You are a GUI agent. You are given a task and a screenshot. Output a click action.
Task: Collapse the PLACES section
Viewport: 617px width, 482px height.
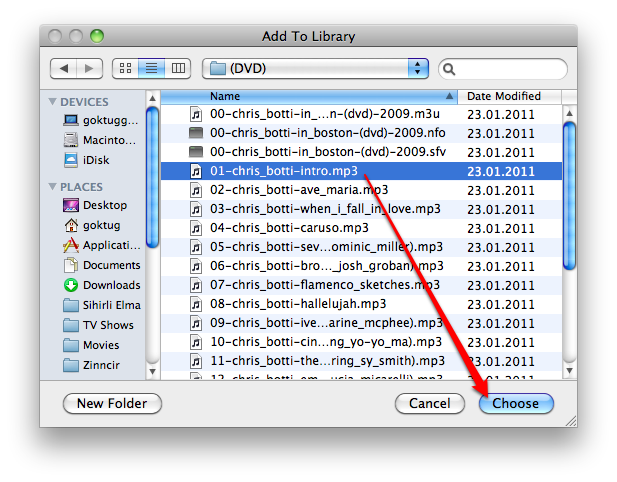pos(53,187)
